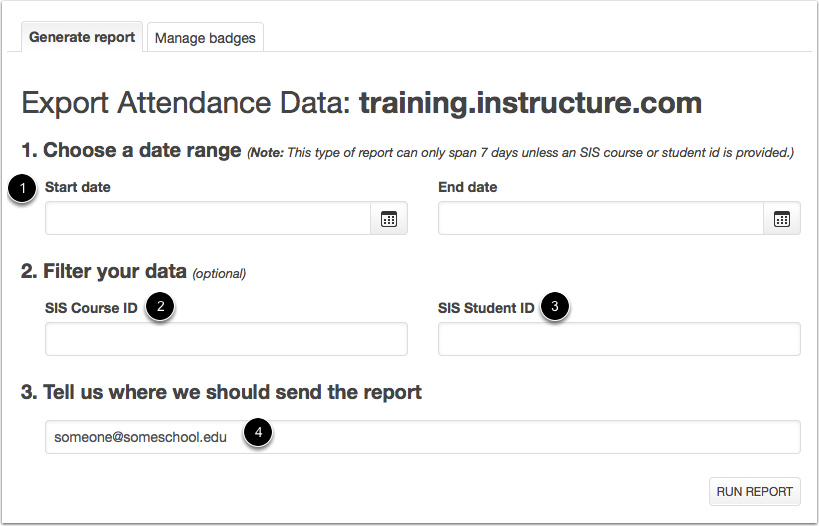Click the End date label
This screenshot has width=819, height=526.
tap(467, 187)
